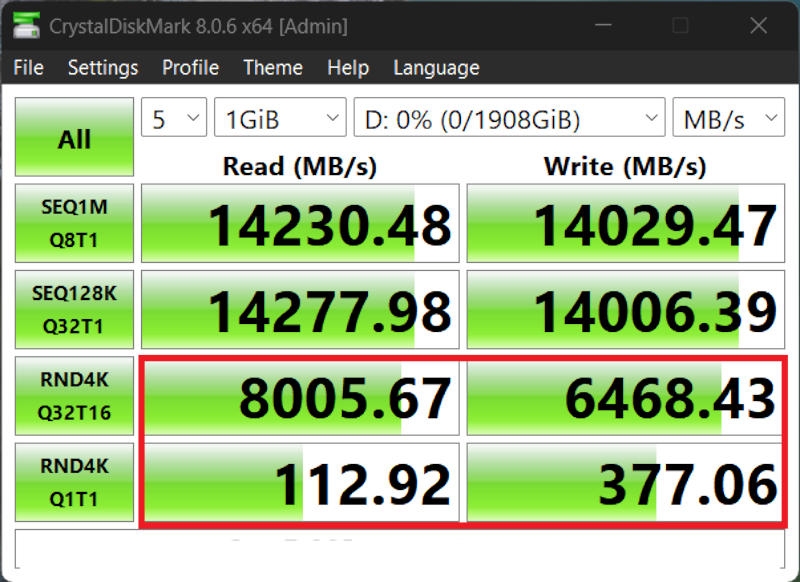This screenshot has width=800, height=582.
Task: Open the Settings menu
Action: (x=104, y=68)
